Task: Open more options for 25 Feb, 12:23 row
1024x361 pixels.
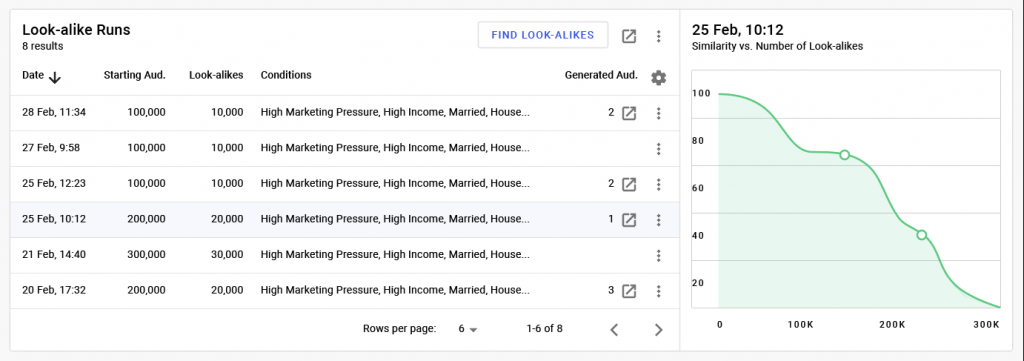Action: click(658, 184)
